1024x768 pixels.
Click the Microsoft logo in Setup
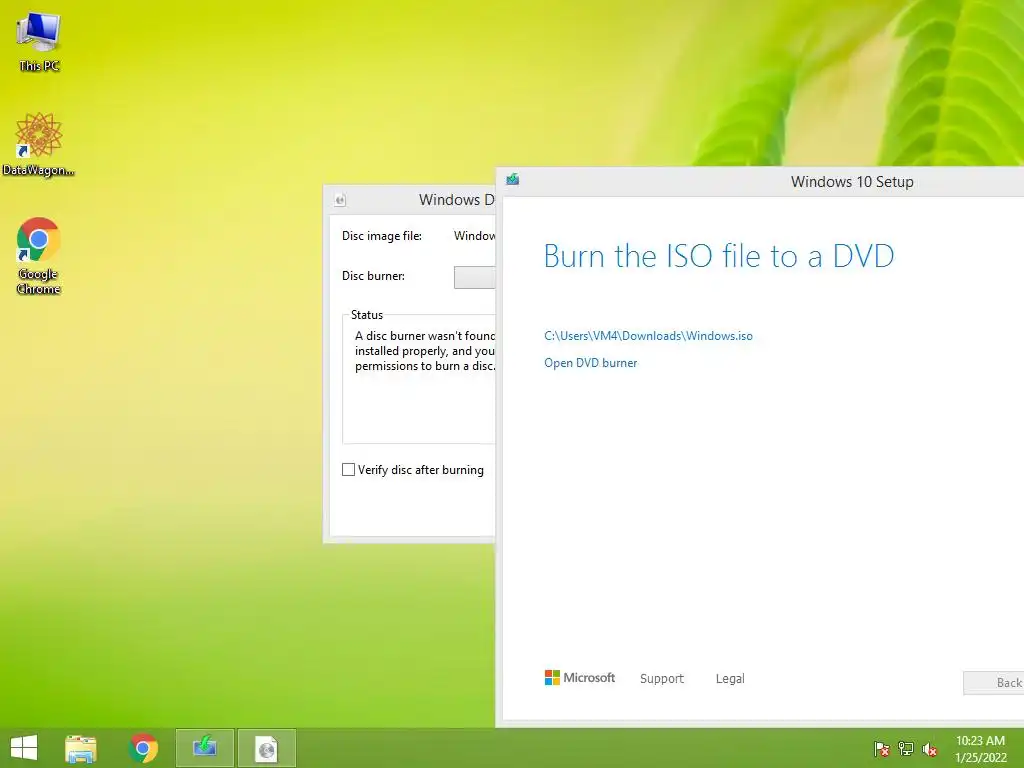tap(579, 678)
